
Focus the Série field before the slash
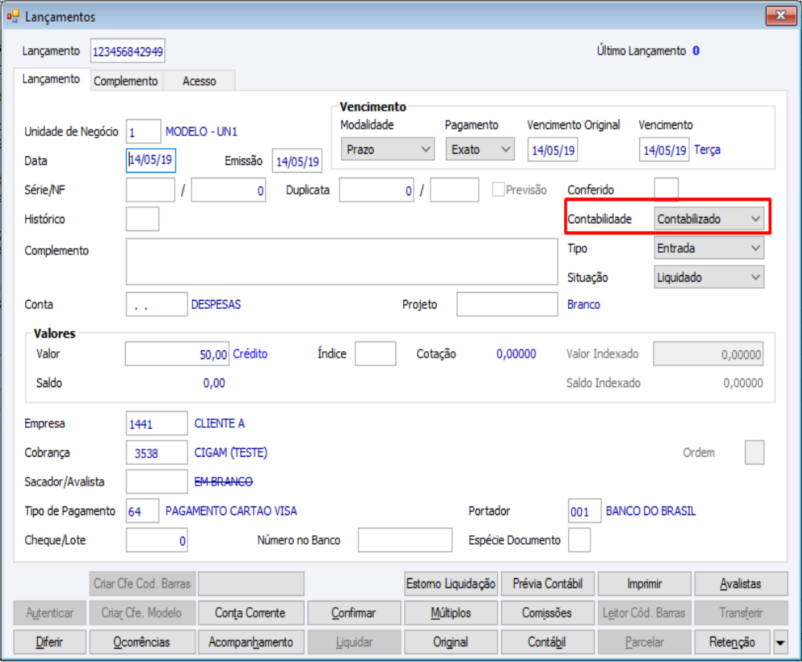point(150,190)
